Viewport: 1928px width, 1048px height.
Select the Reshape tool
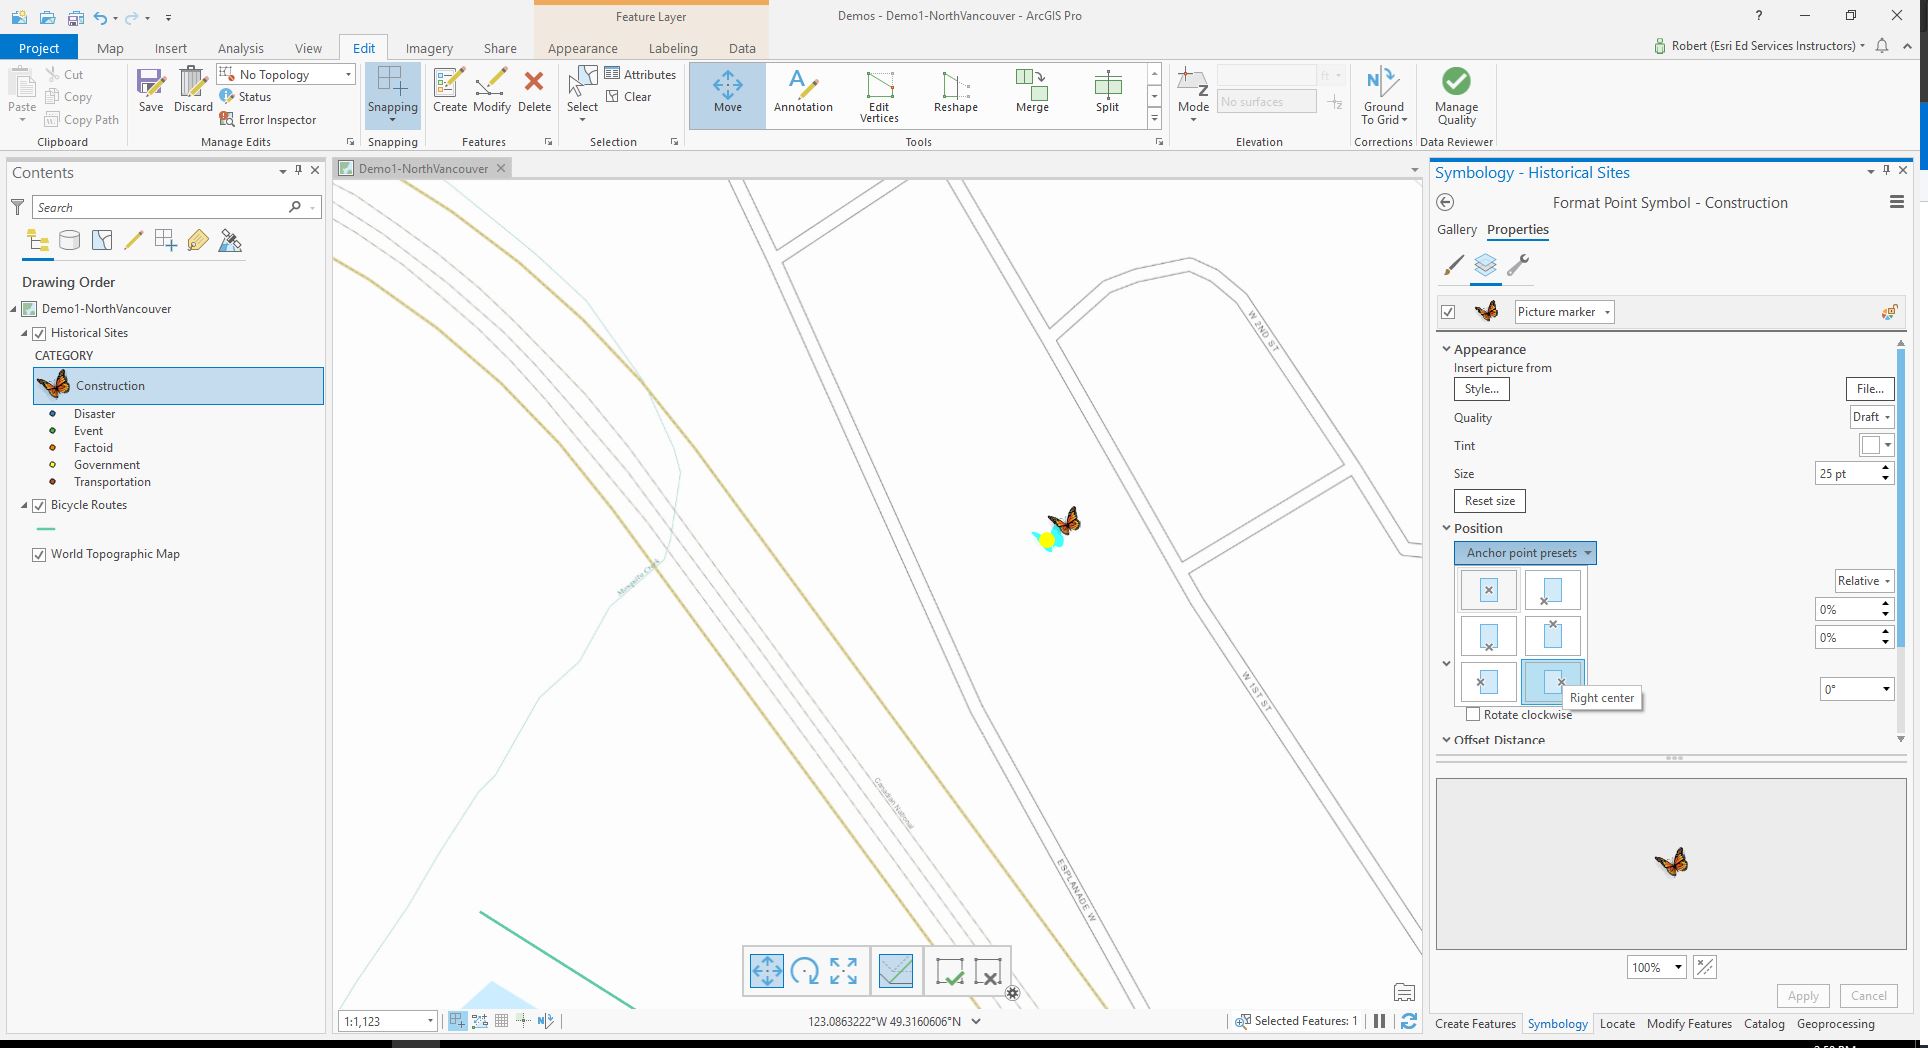coord(954,94)
